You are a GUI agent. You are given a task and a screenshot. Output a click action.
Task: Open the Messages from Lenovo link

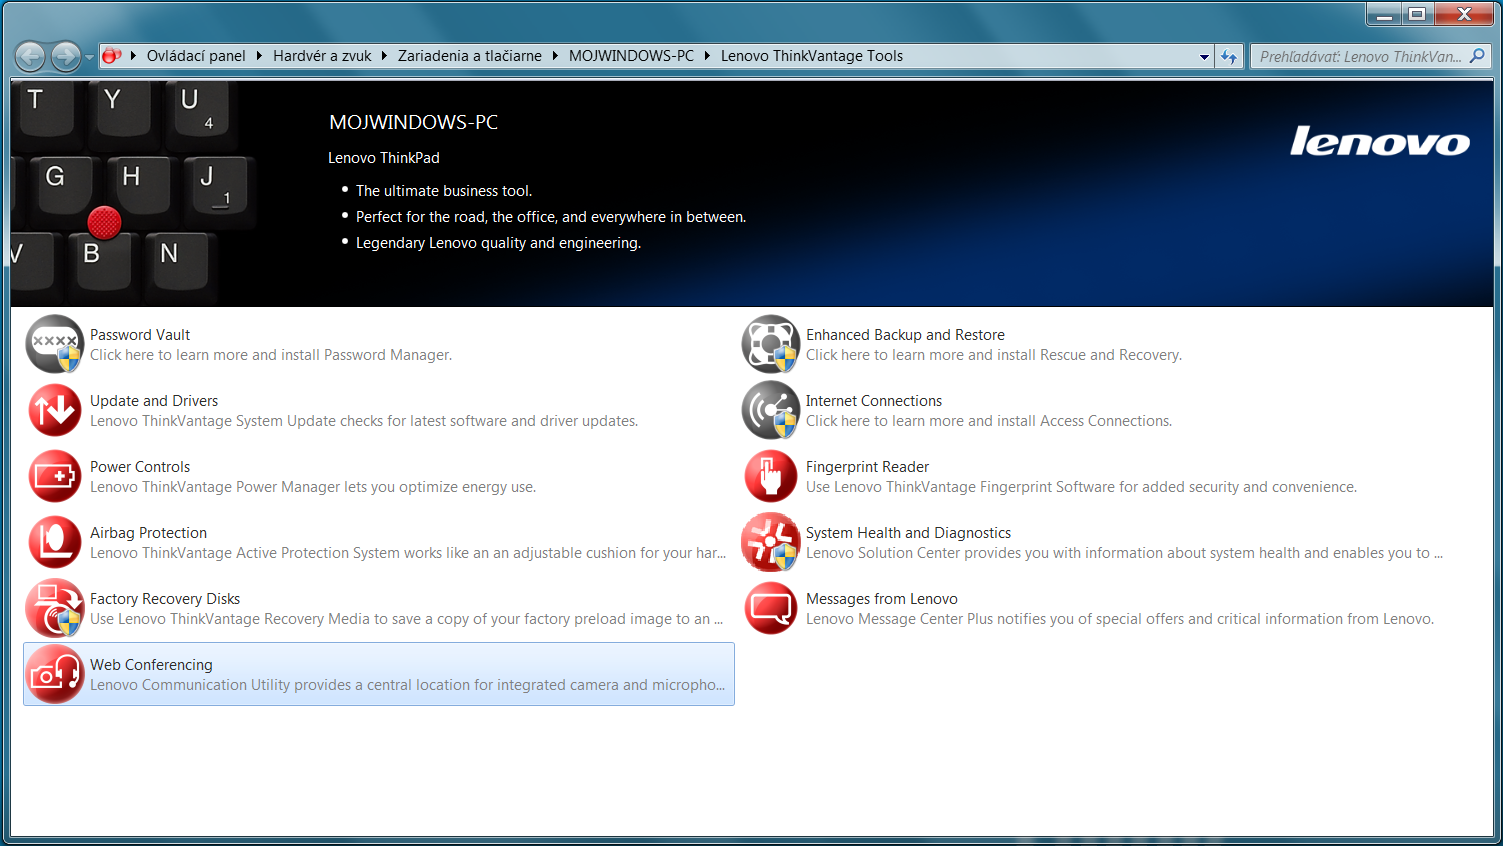tap(882, 599)
